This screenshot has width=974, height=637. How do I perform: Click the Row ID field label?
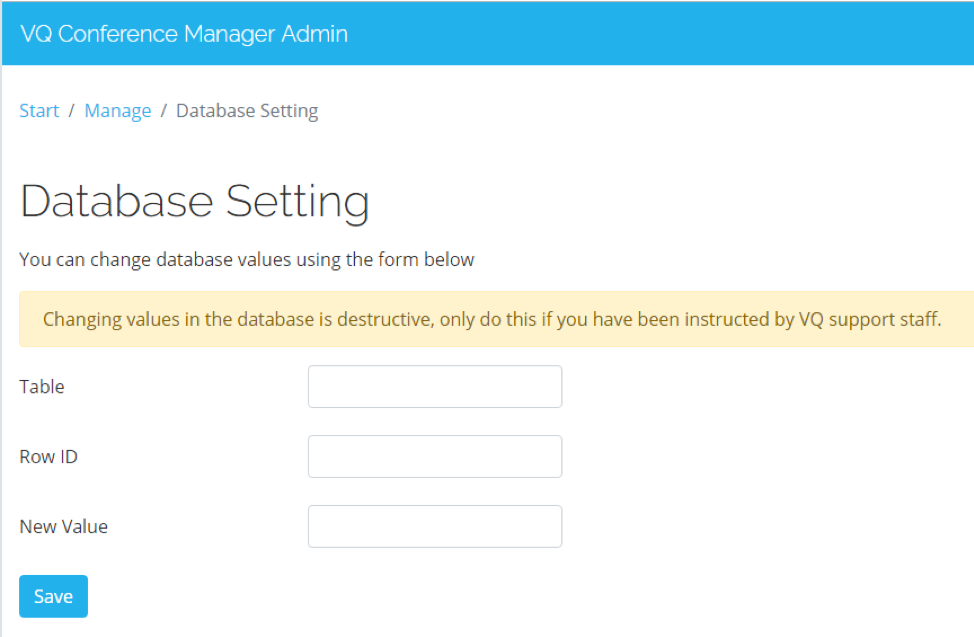[48, 457]
